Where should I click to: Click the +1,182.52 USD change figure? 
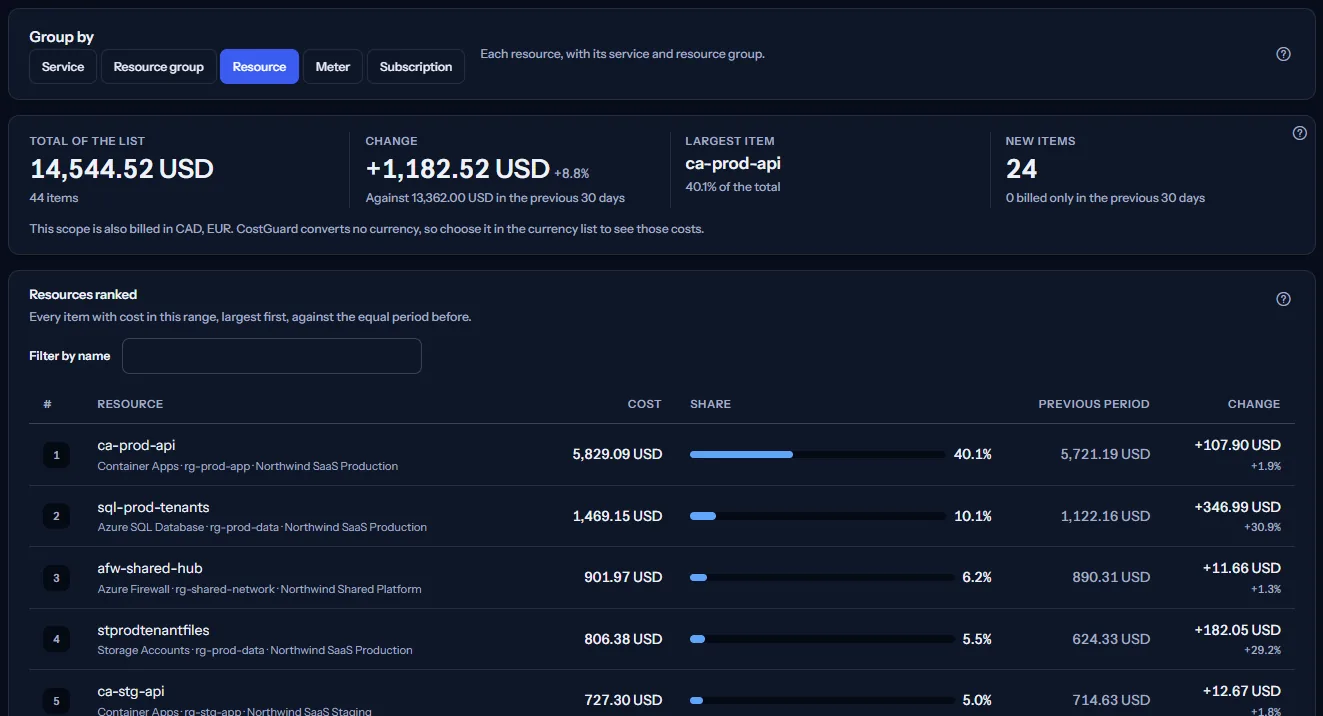[458, 168]
